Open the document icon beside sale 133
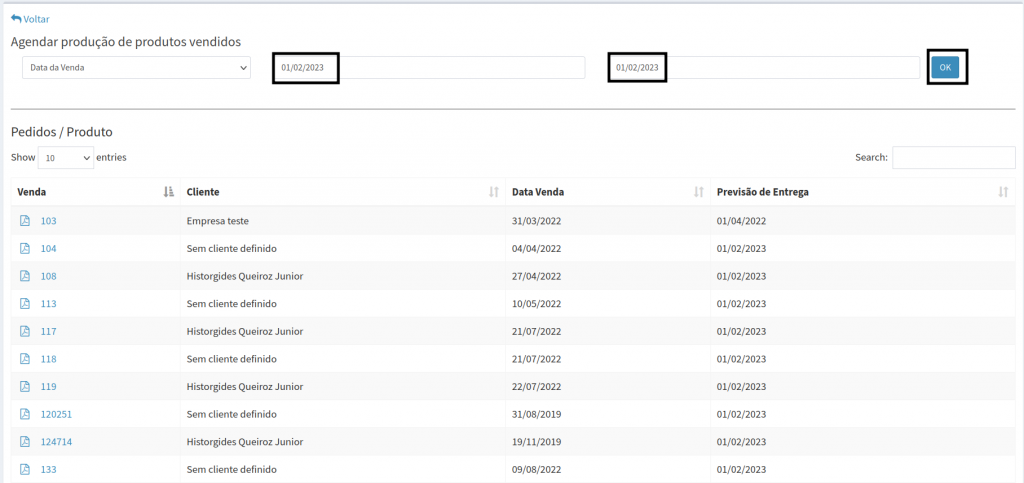1024x483 pixels. (x=25, y=469)
